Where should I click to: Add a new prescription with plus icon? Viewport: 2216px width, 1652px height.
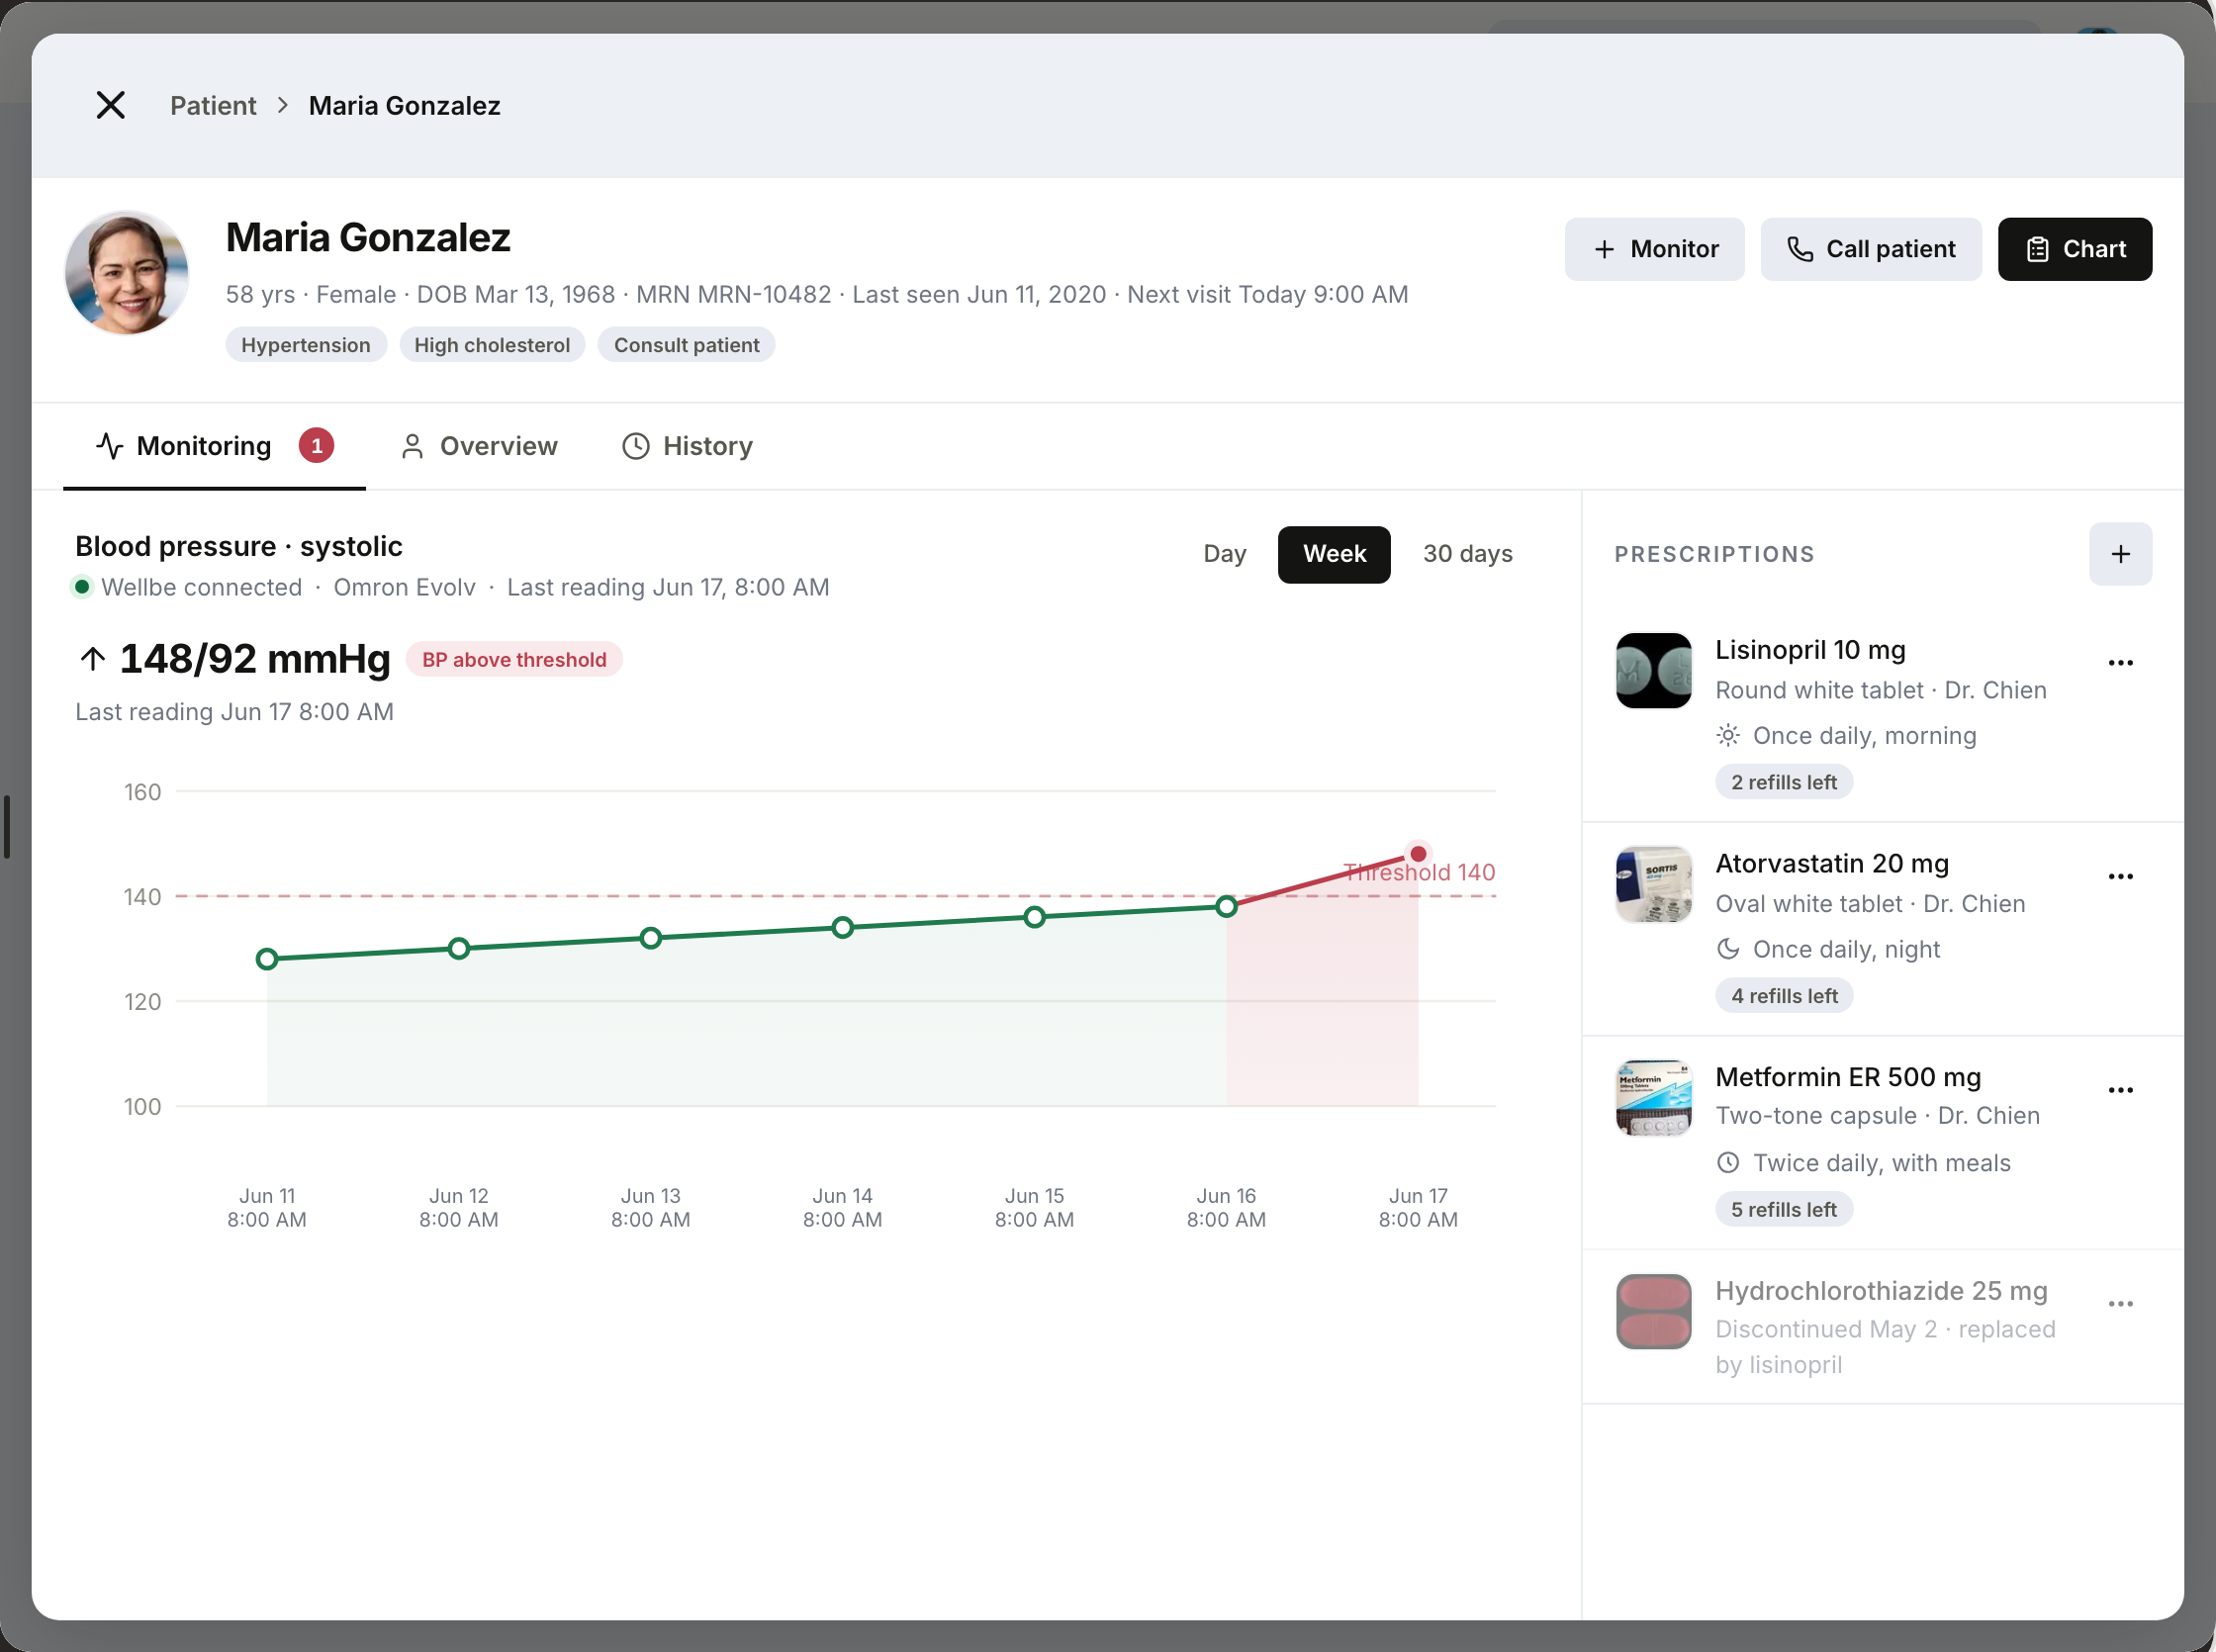coord(2120,554)
